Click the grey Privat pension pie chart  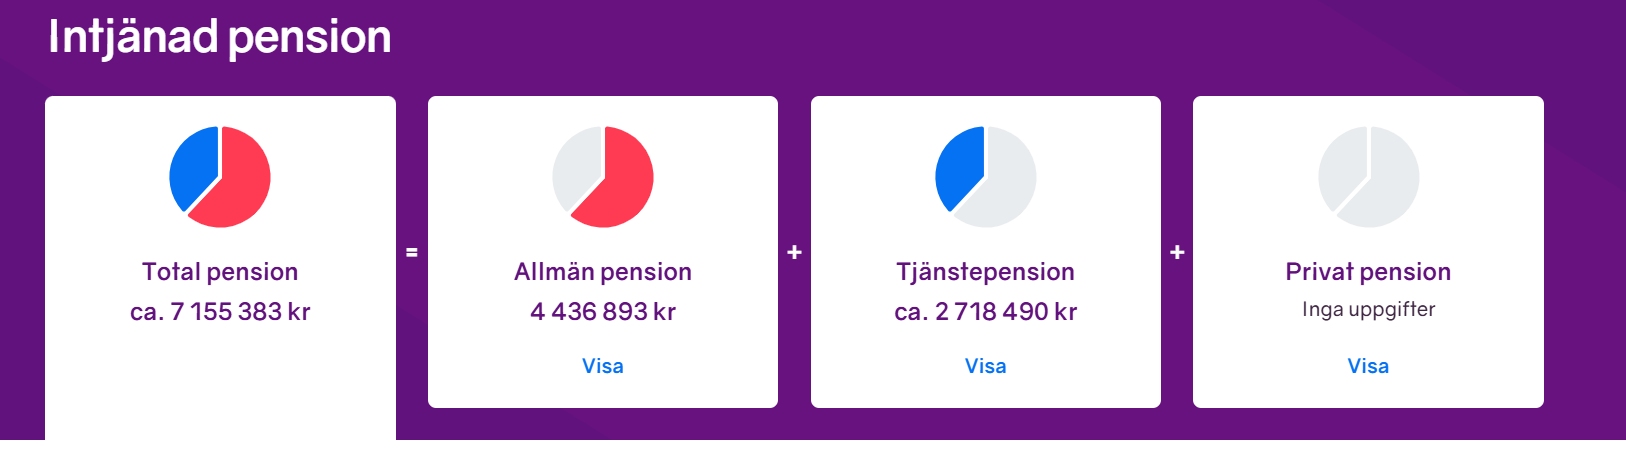tap(1368, 177)
